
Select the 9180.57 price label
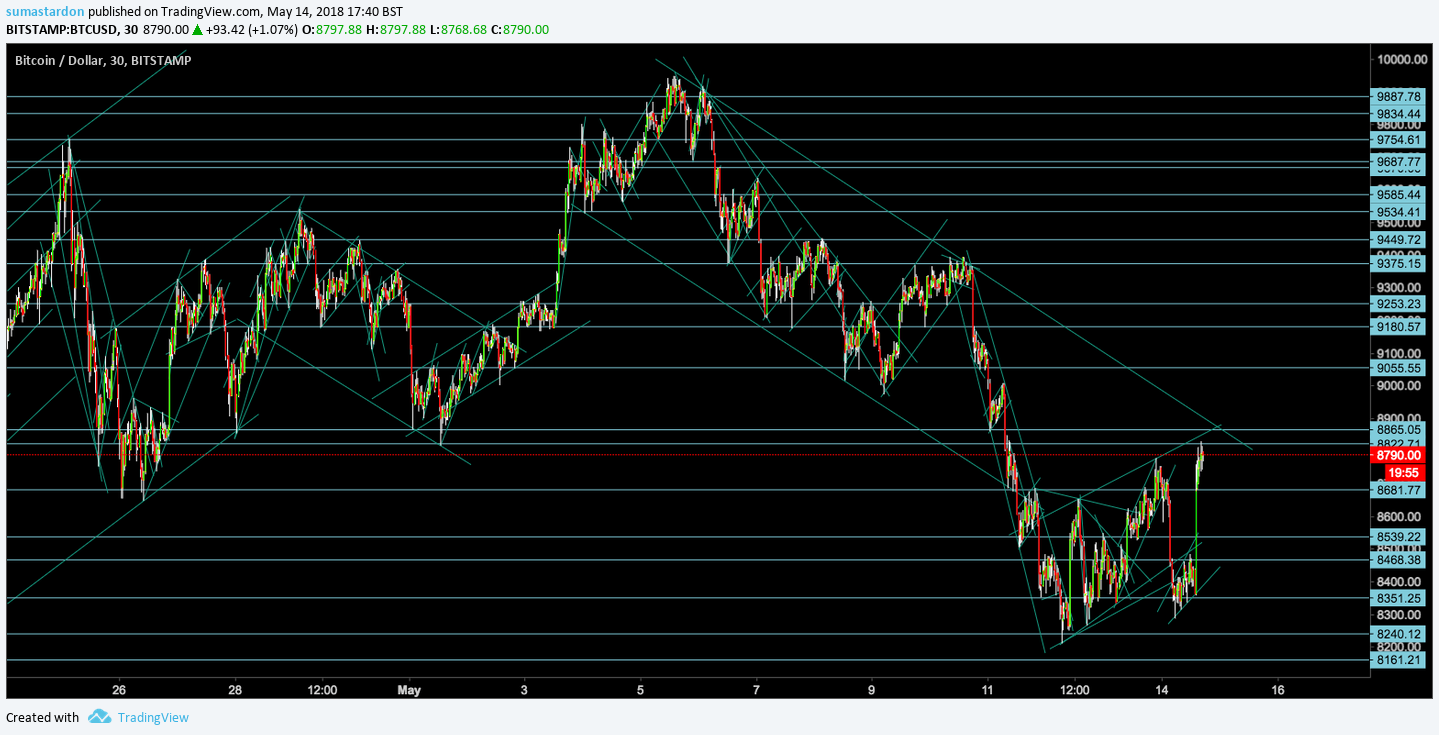pyautogui.click(x=1398, y=327)
